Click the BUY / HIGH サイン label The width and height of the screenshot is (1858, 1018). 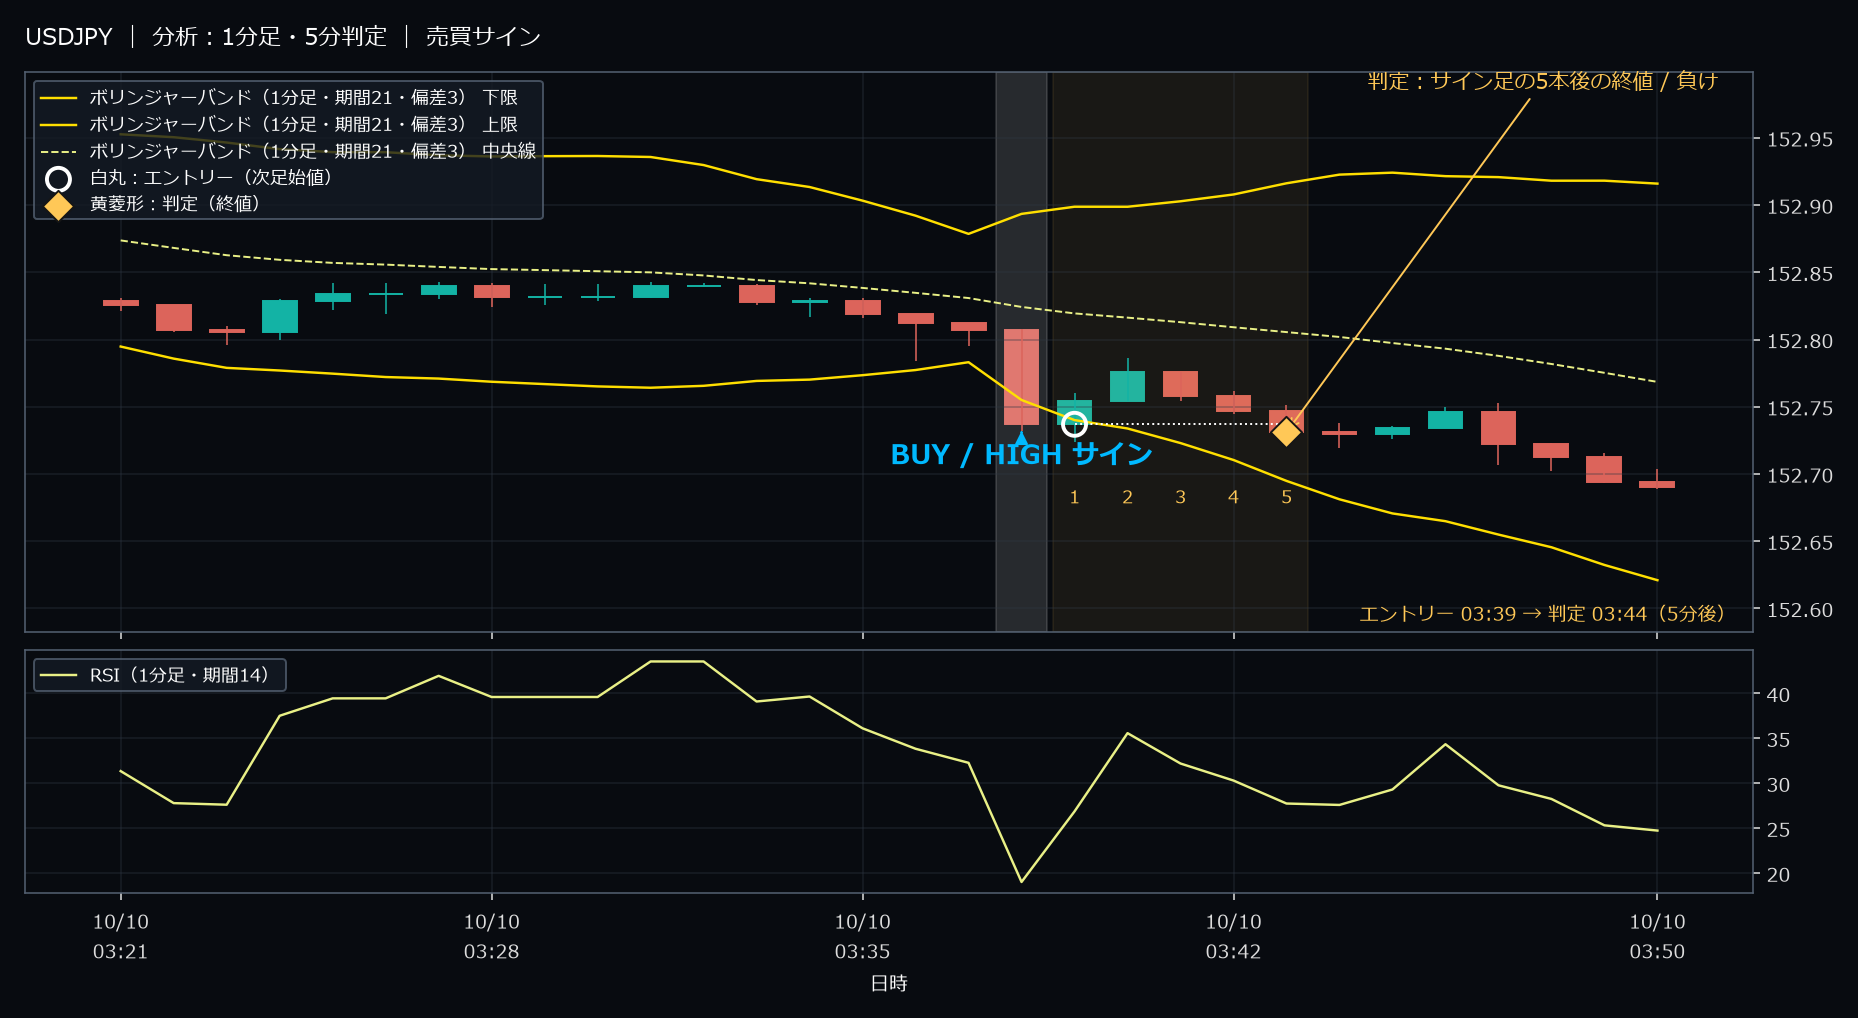click(1021, 455)
